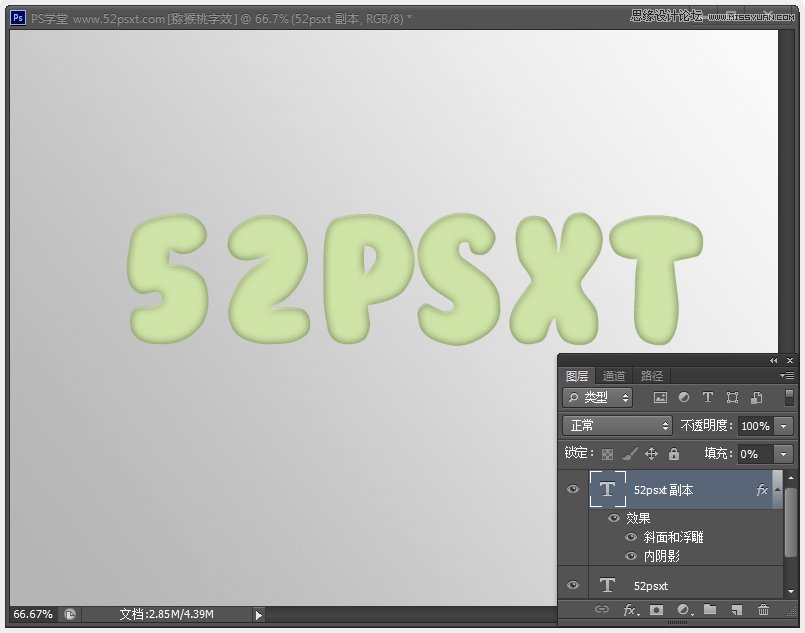
Task: Delete layer using trash icon
Action: (763, 609)
